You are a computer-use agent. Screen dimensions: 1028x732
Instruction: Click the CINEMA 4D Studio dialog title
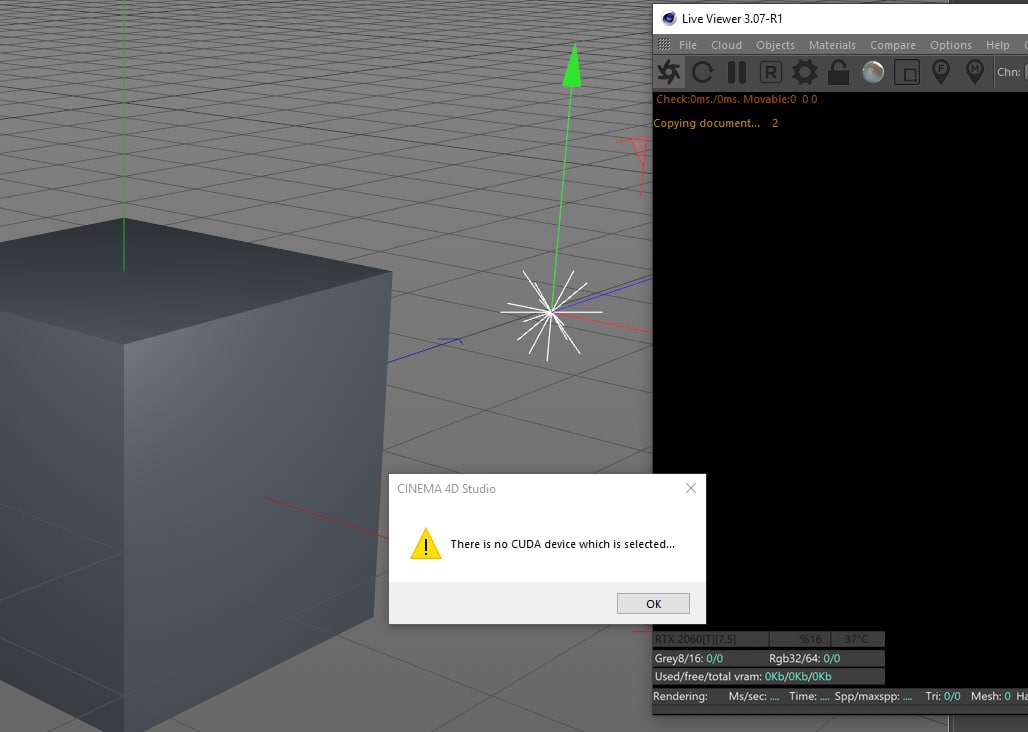click(x=446, y=489)
